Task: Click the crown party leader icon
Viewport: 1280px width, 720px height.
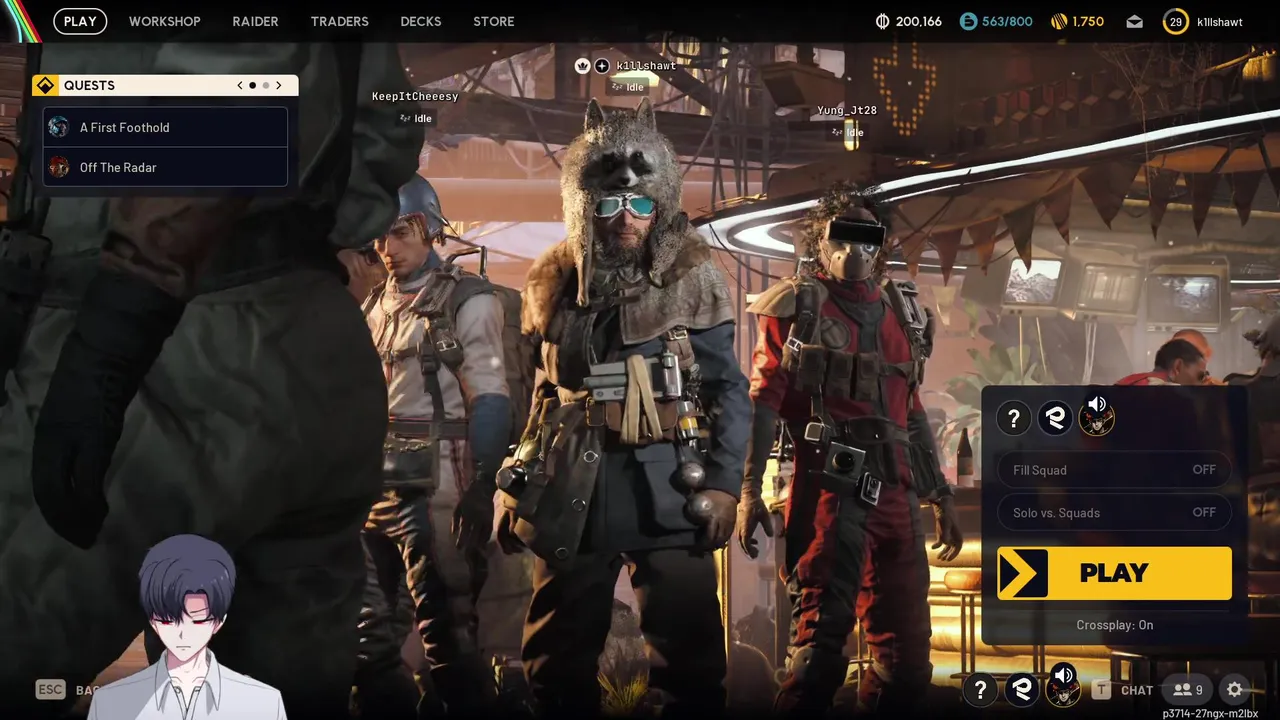Action: point(583,65)
